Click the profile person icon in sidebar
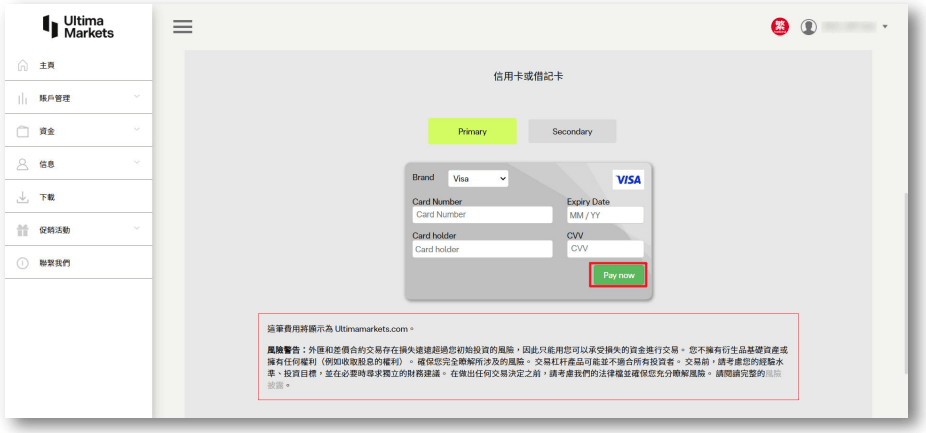Viewport: 926px width, 433px height. coord(23,164)
